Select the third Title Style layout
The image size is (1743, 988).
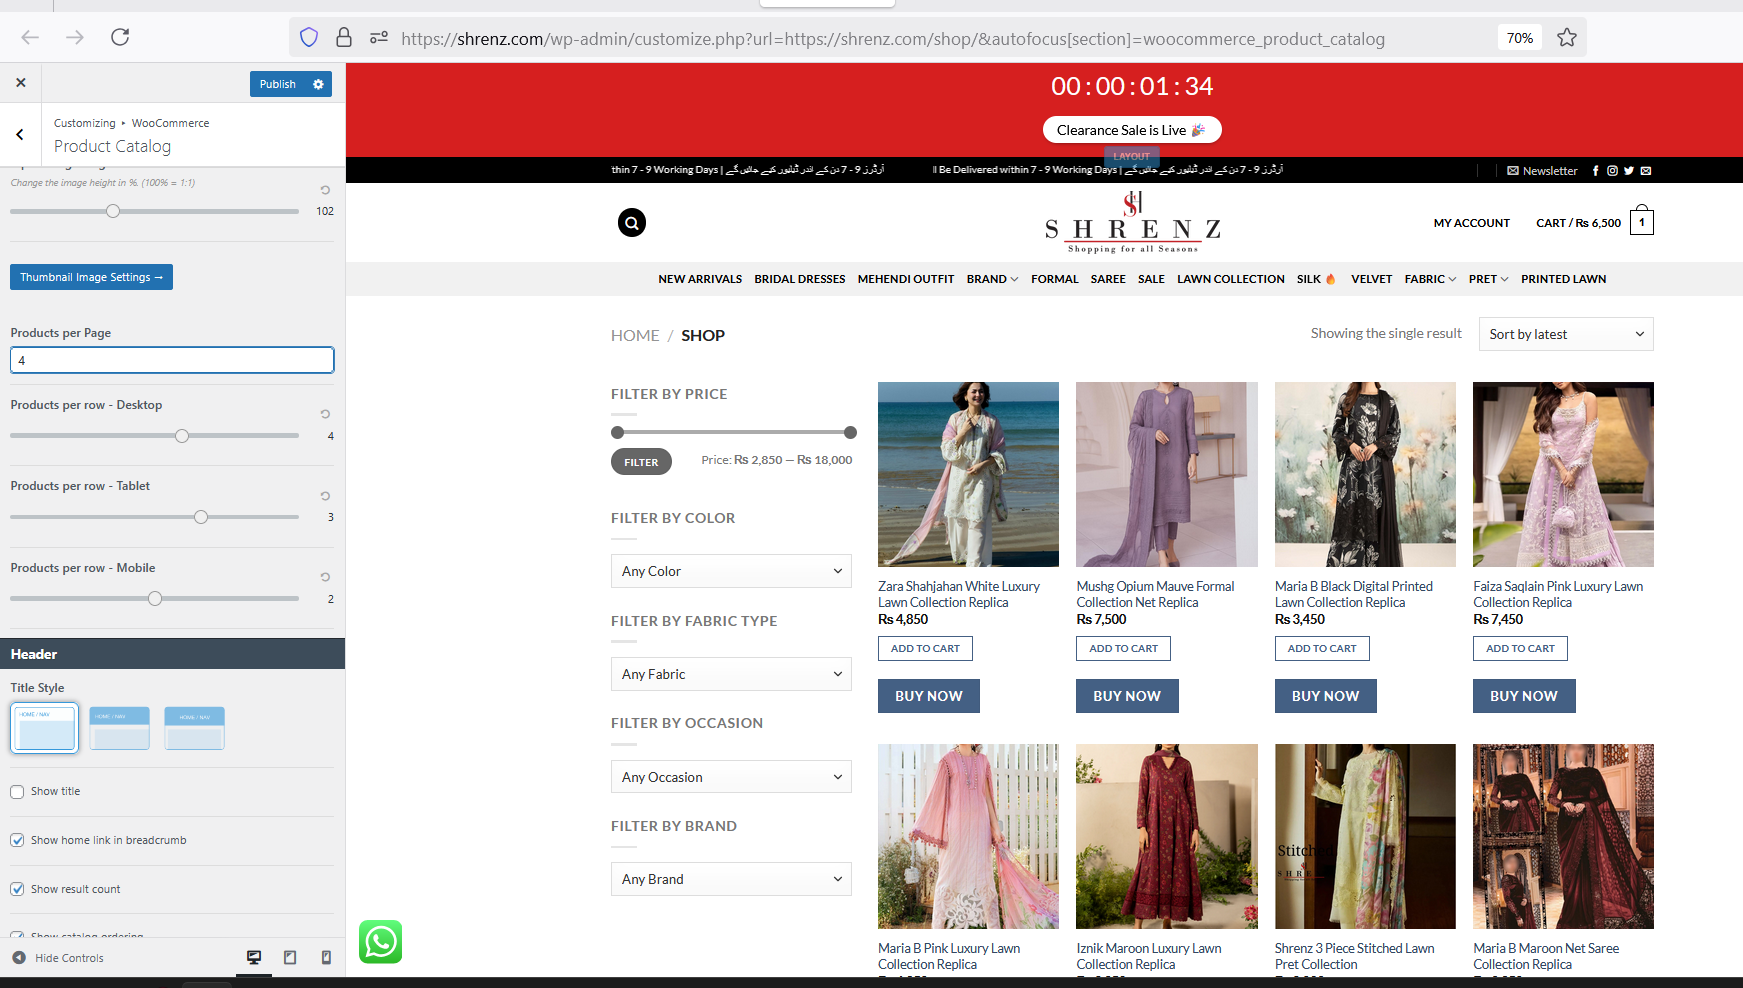click(x=195, y=728)
